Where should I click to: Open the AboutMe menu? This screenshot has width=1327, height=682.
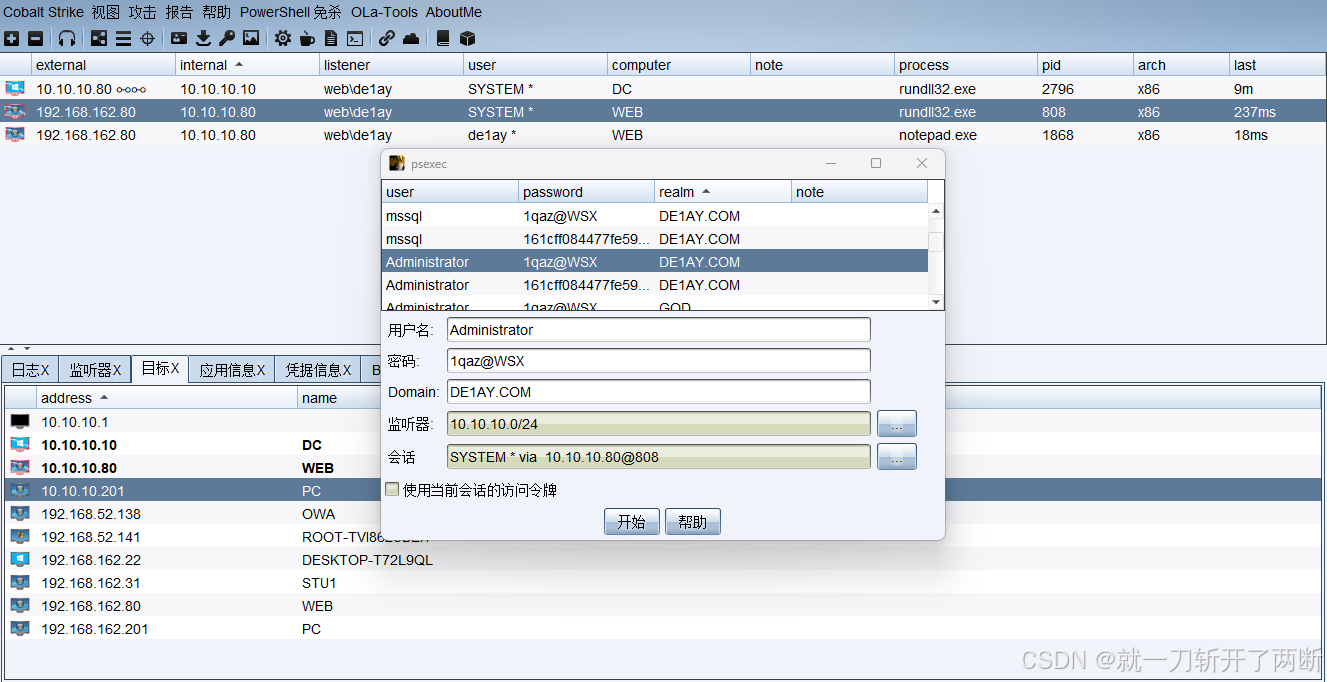[x=454, y=12]
